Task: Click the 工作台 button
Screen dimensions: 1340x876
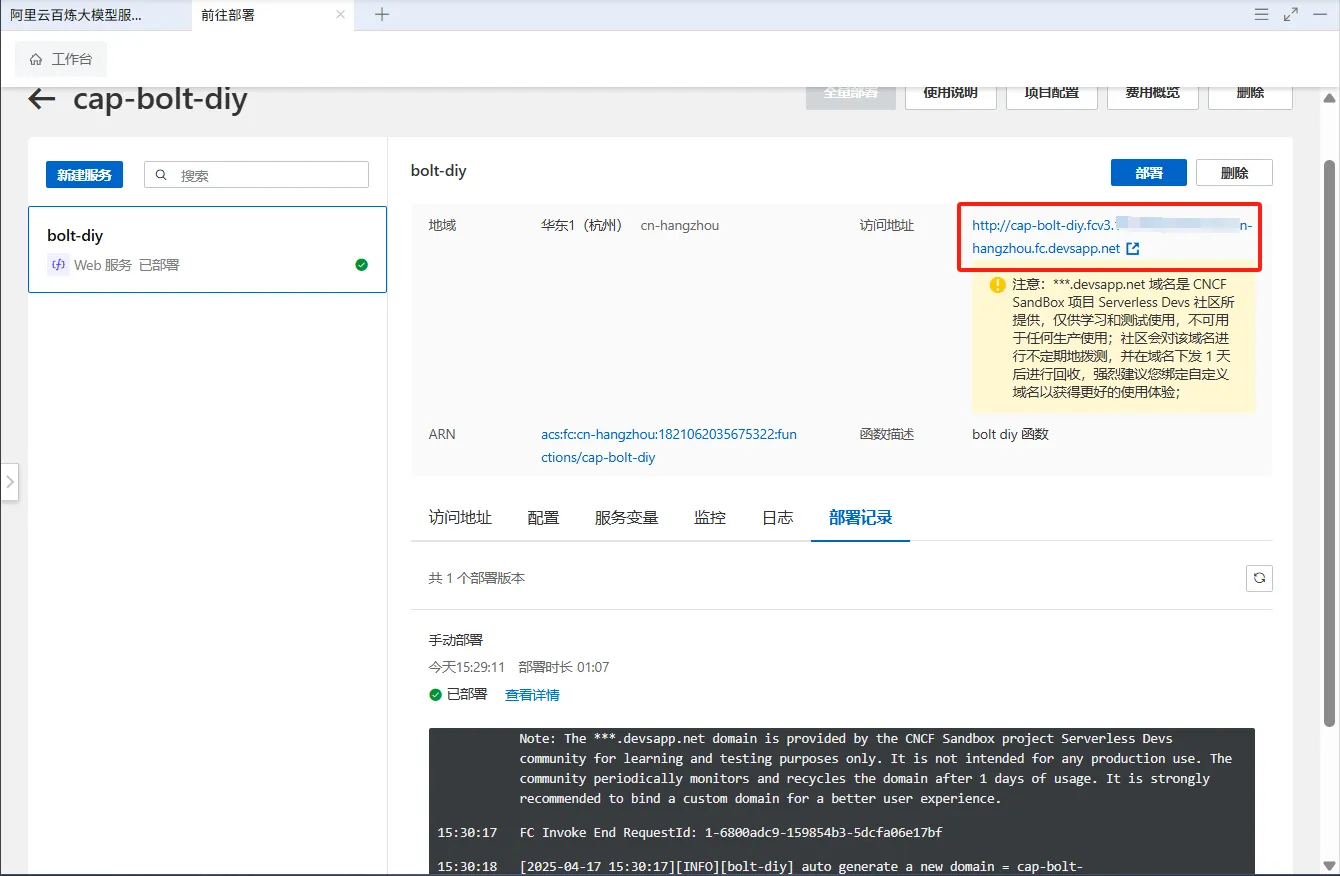Action: coord(61,59)
